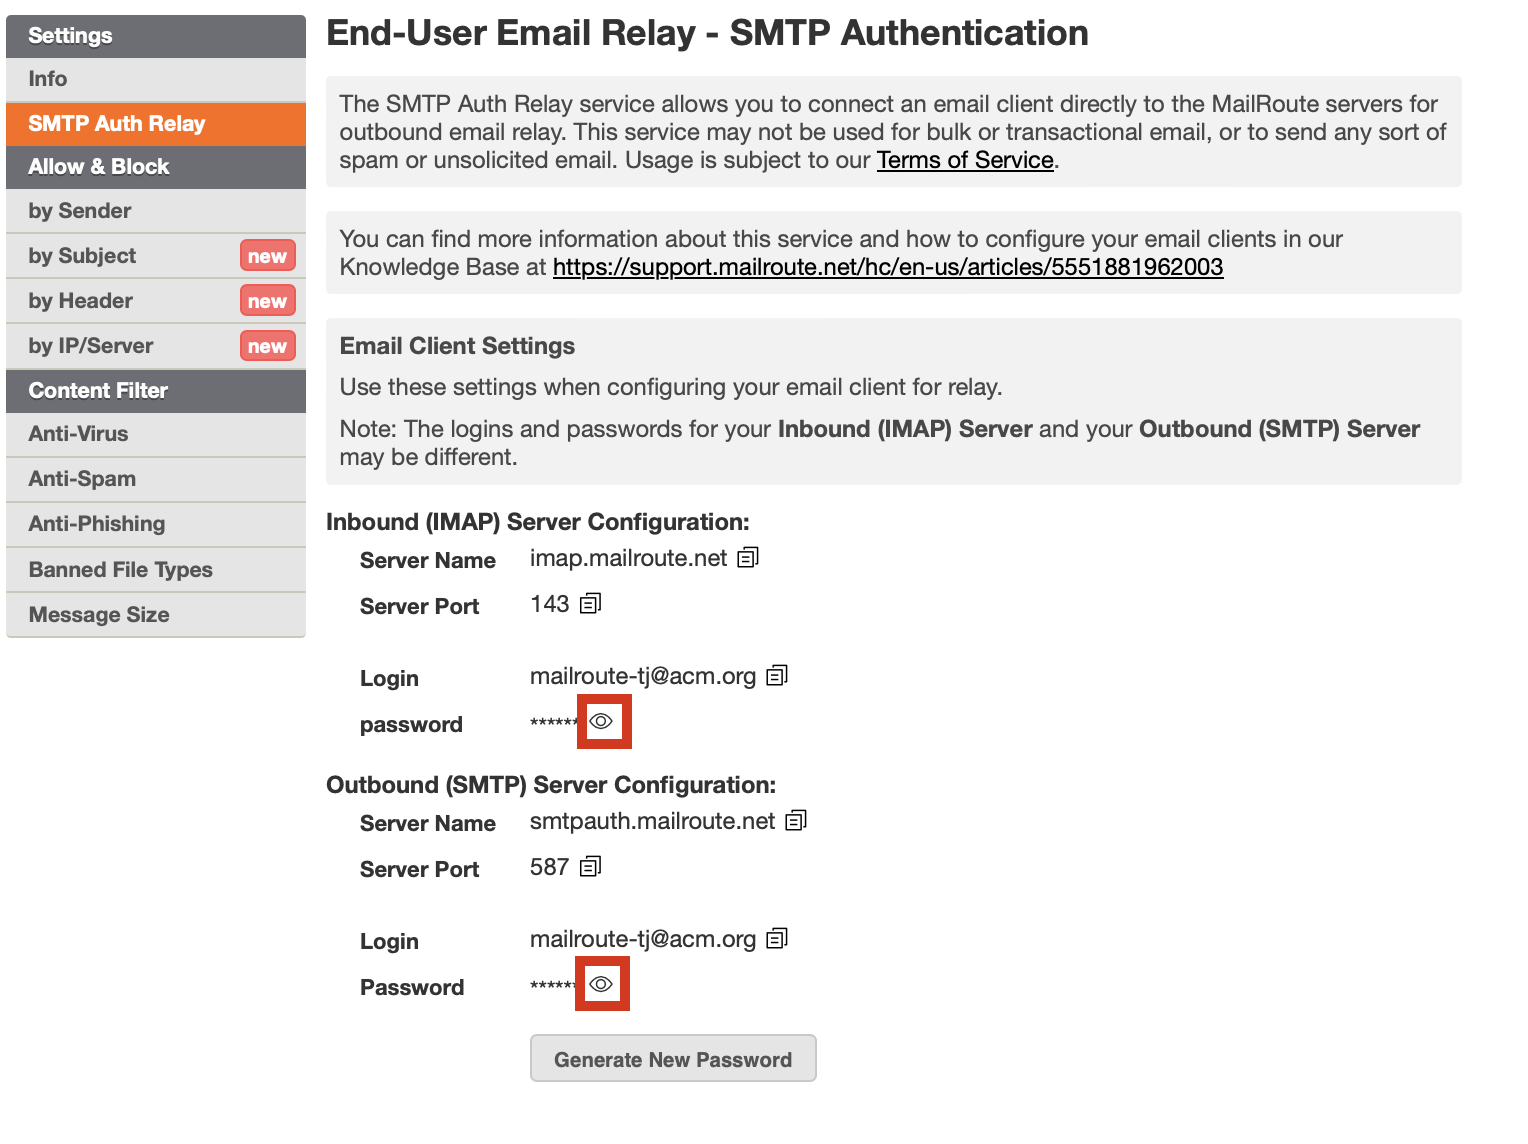Viewport: 1528px width, 1144px height.
Task: Navigate to by IP/Server settings
Action: 91,346
